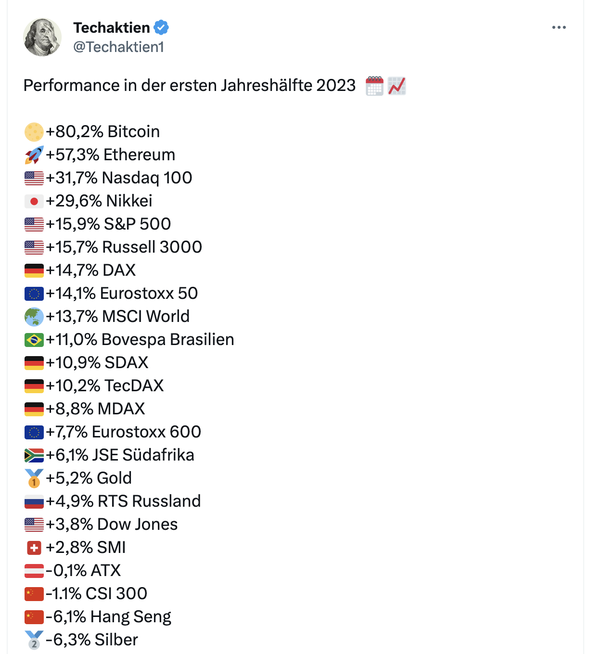Click the Swiss flag beside SMI
590x654 pixels.
point(34,548)
